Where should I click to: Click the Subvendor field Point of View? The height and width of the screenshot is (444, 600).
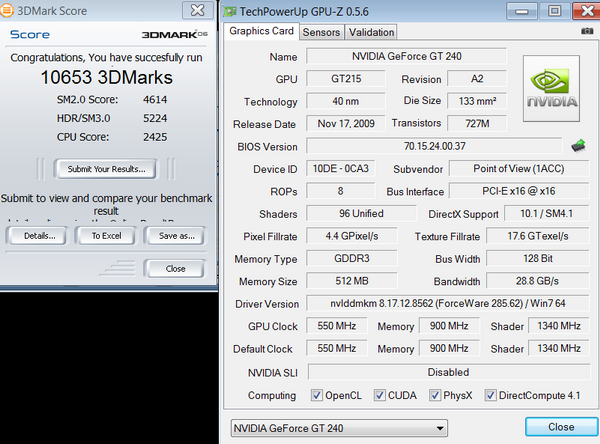click(519, 168)
